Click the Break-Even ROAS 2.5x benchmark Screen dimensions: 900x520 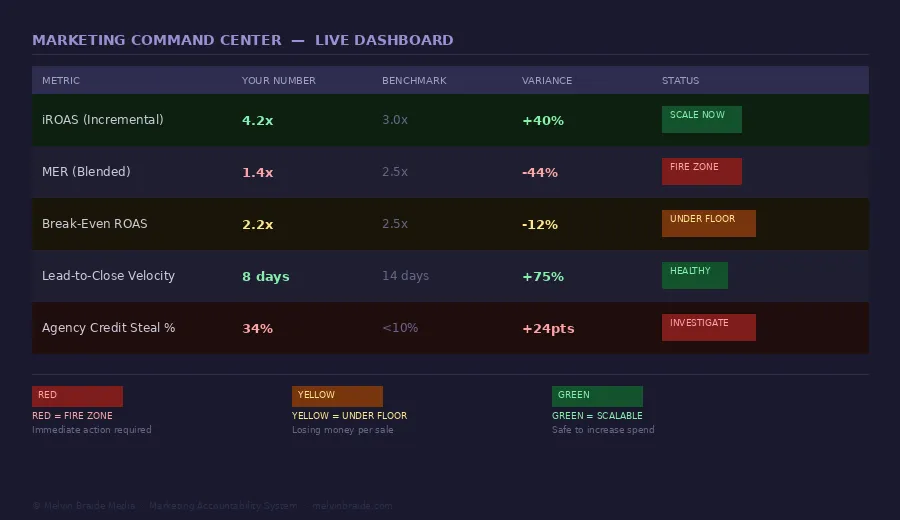[x=395, y=224]
